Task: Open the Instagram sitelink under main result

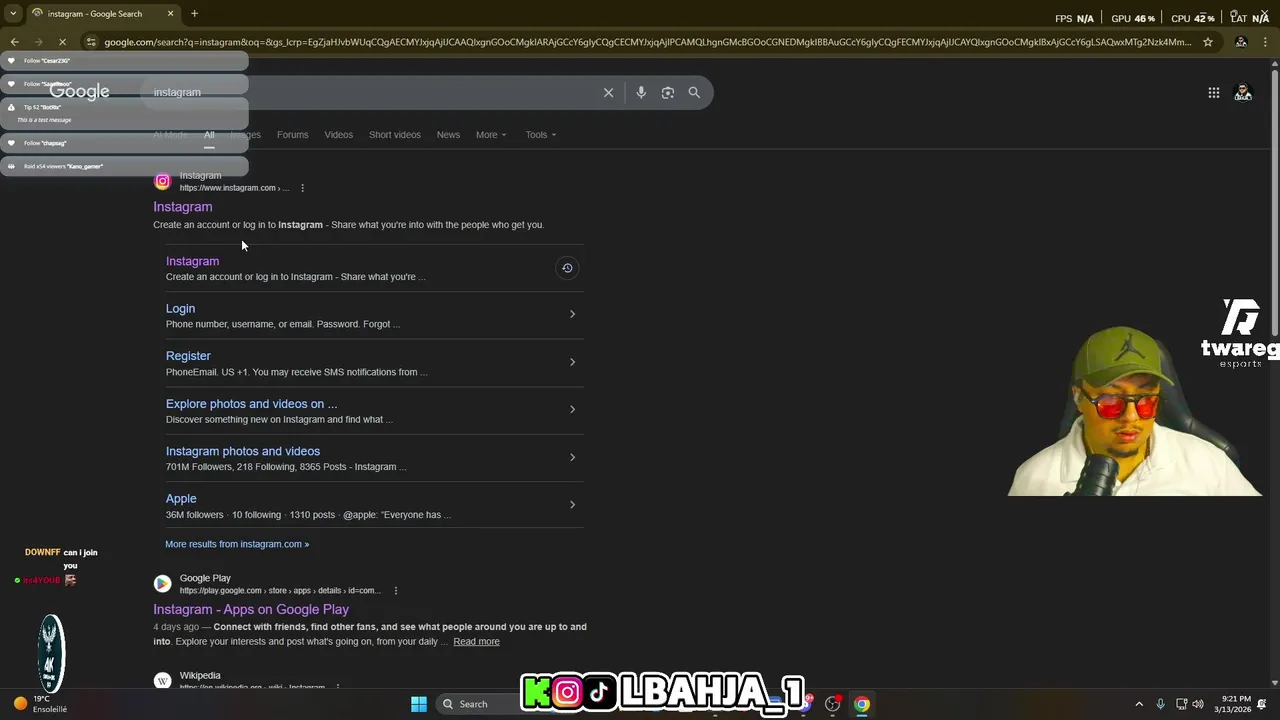Action: point(192,261)
